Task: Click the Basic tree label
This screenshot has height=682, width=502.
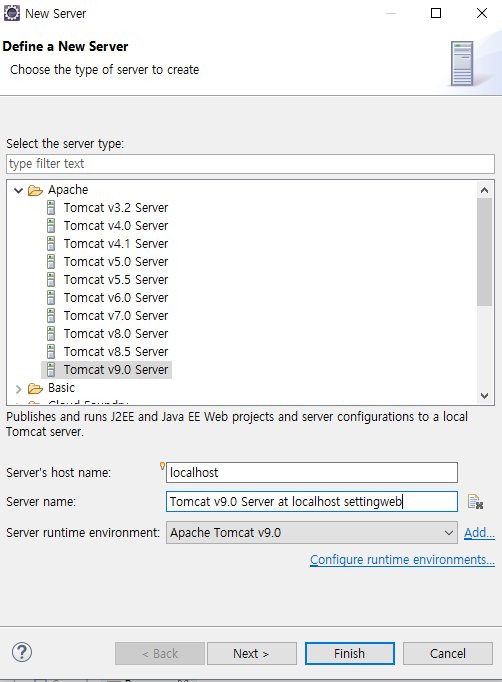Action: pos(61,388)
